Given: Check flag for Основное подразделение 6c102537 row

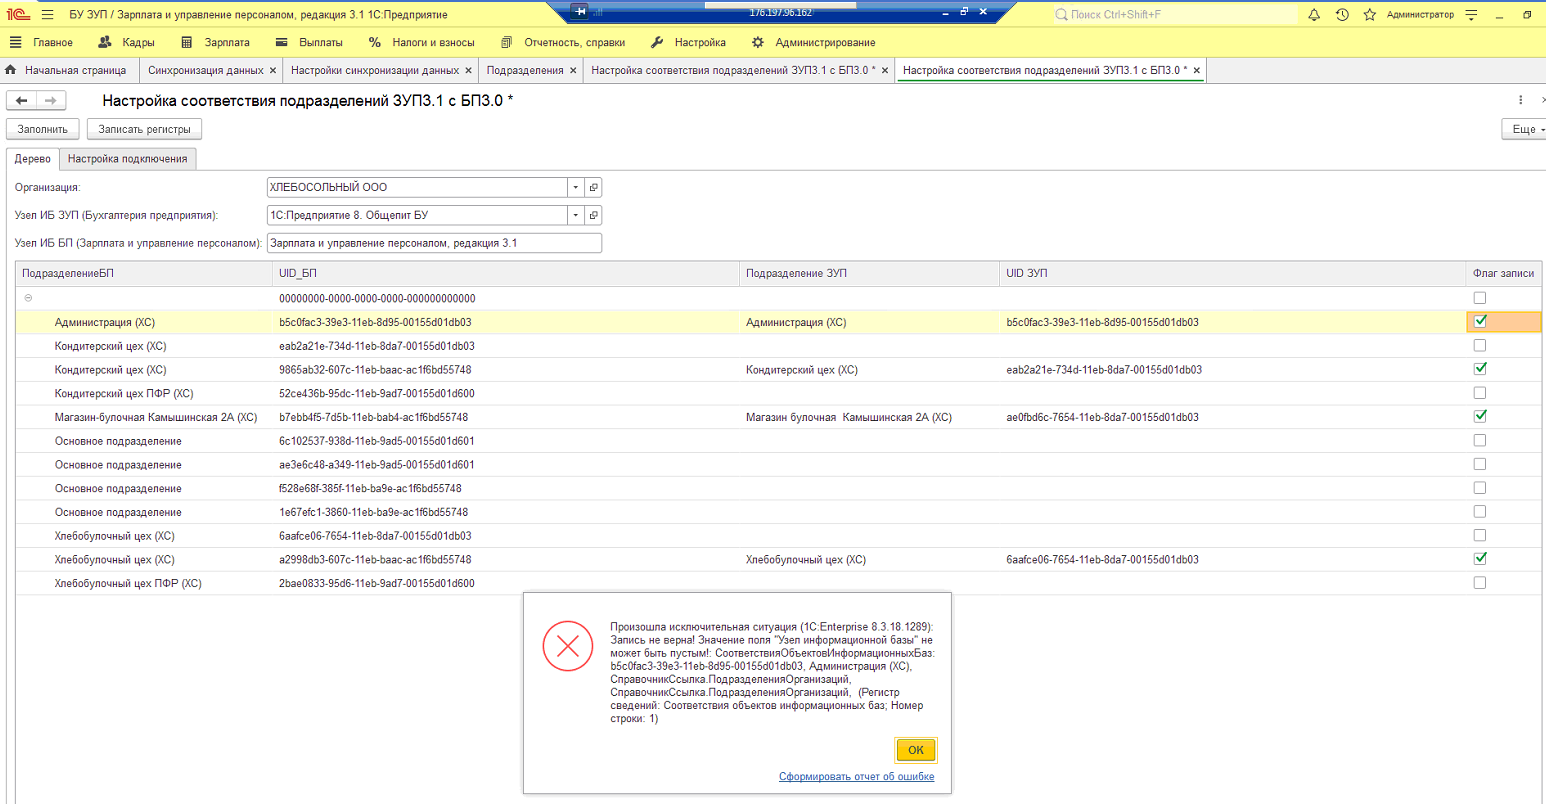Looking at the screenshot, I should coord(1480,440).
